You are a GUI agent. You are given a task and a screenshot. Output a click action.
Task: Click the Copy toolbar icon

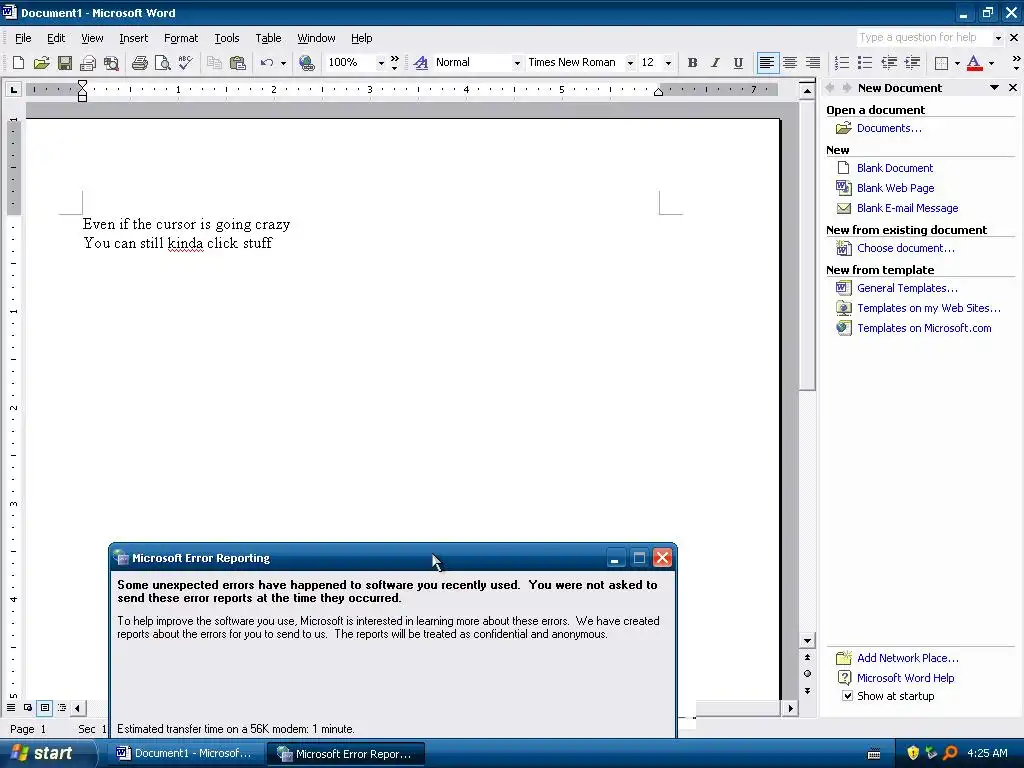[x=214, y=63]
